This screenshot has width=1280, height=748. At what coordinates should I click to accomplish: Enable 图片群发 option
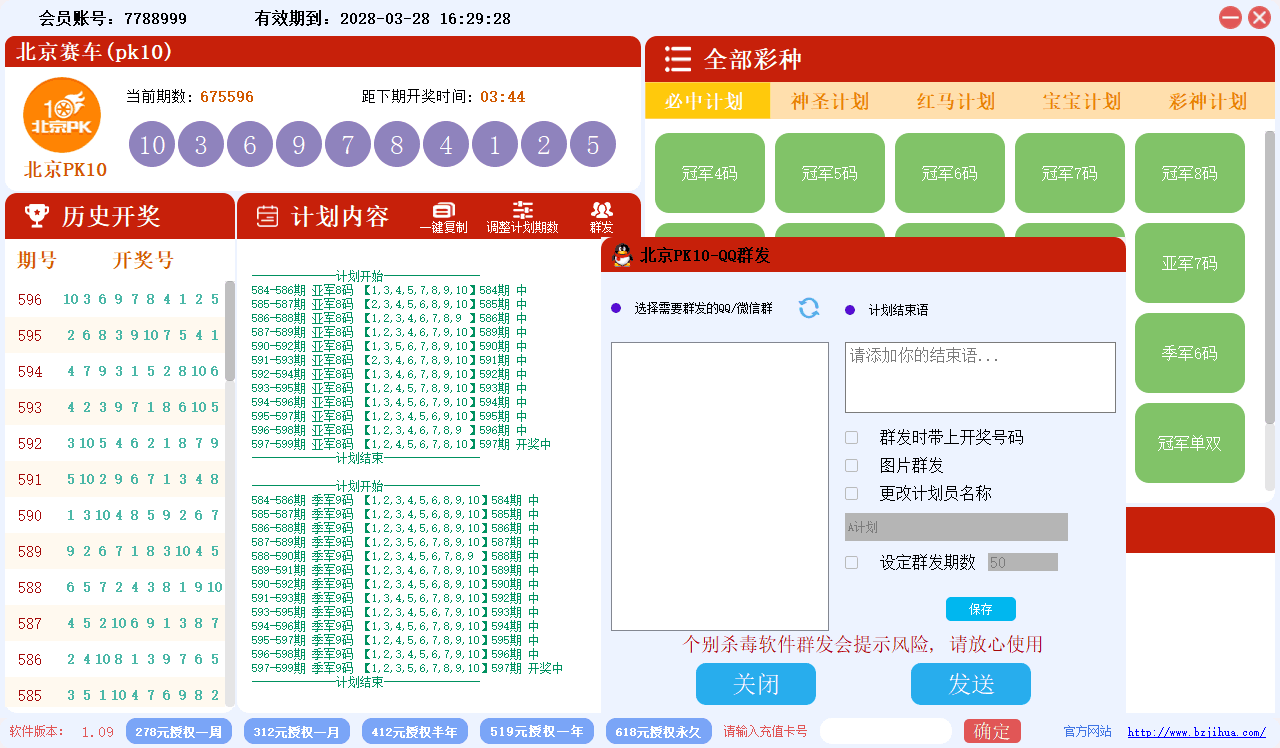pos(851,465)
